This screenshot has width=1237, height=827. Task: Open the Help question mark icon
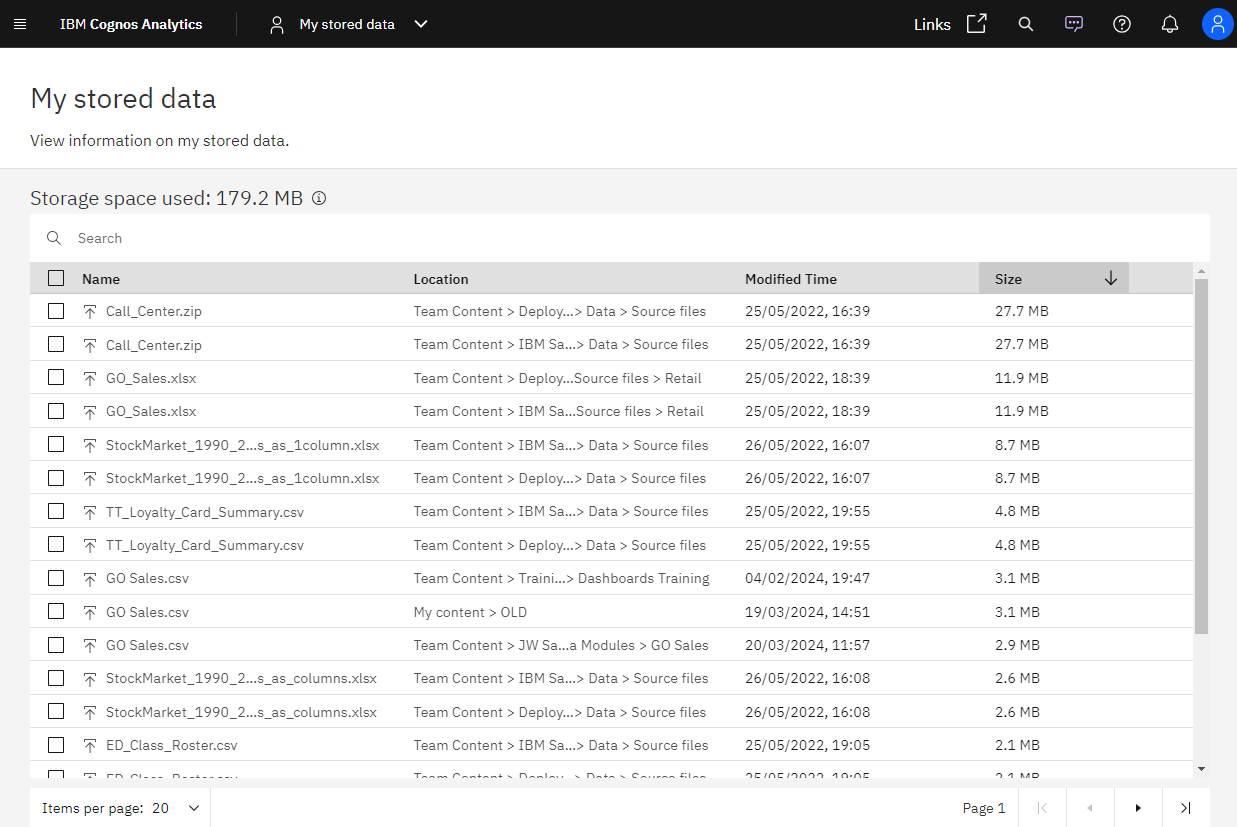tap(1122, 24)
